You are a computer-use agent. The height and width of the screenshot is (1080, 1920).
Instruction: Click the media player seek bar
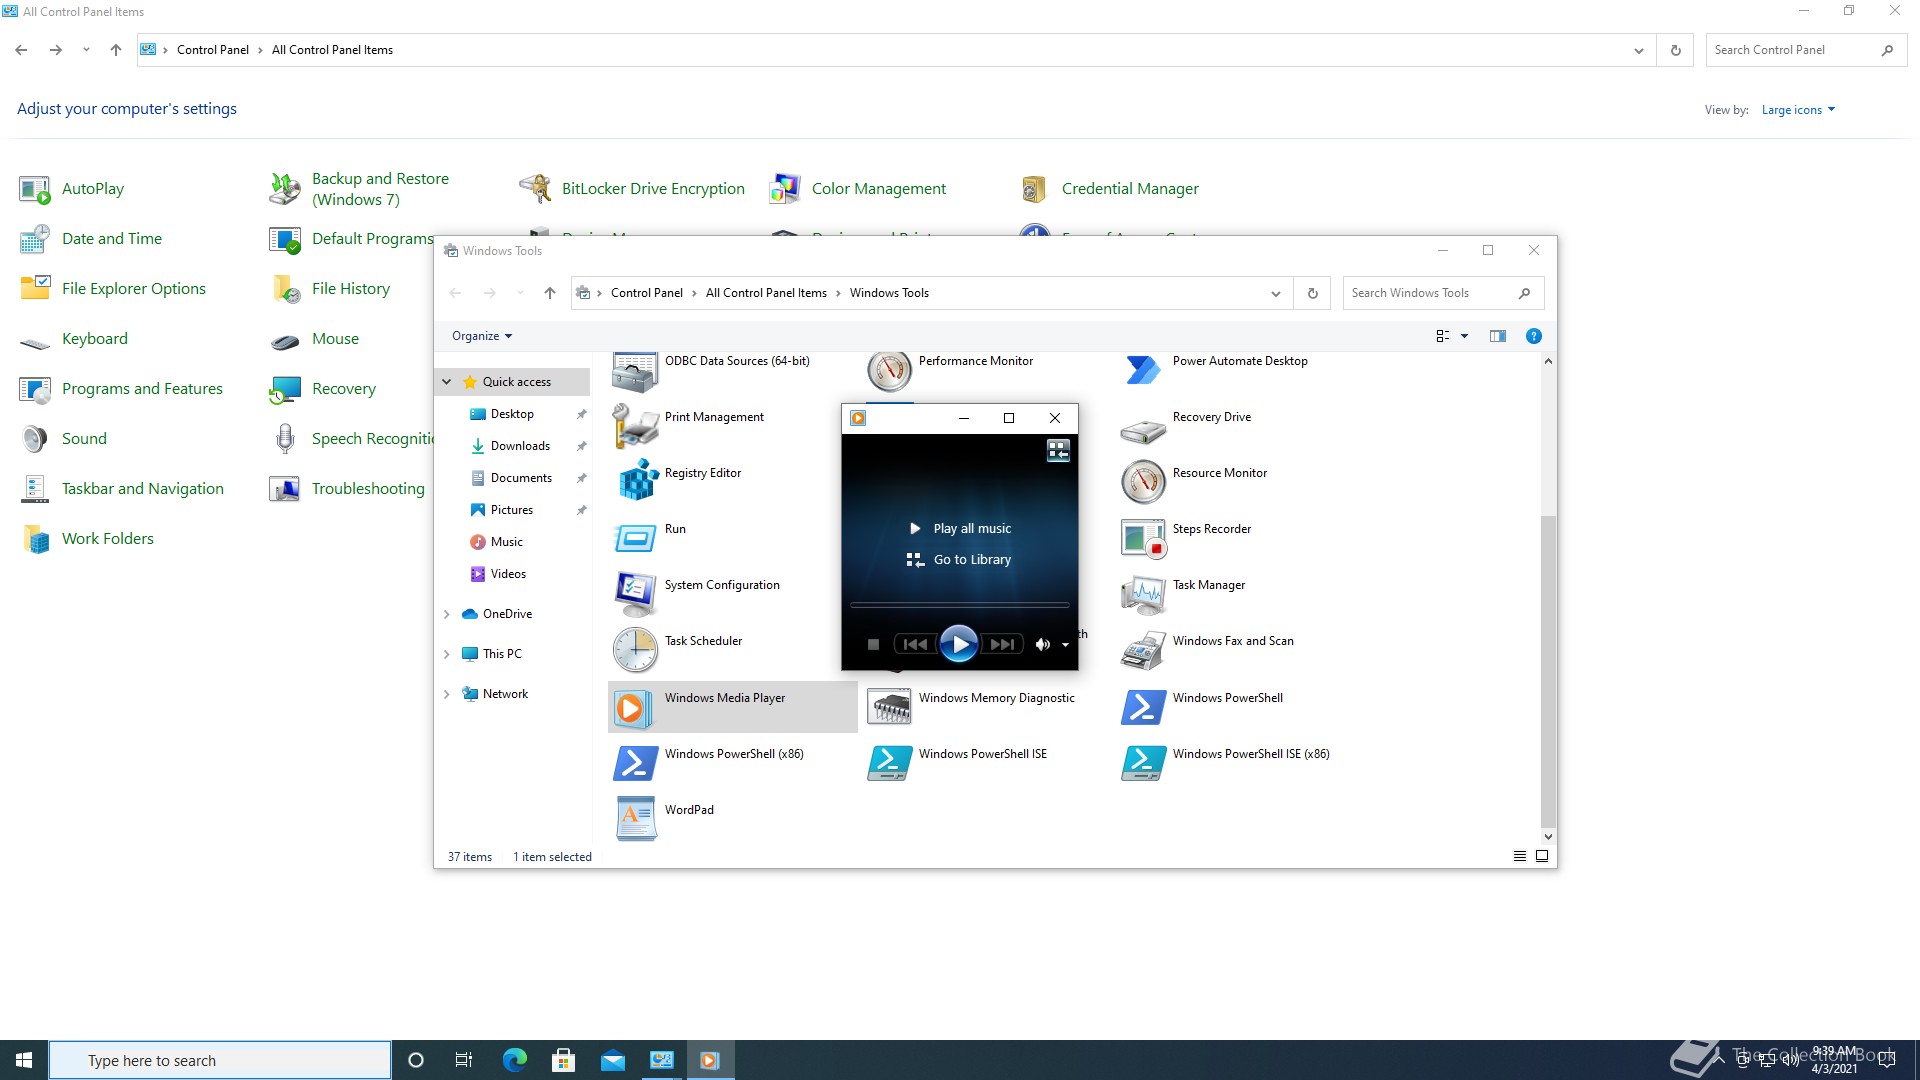[x=959, y=605]
